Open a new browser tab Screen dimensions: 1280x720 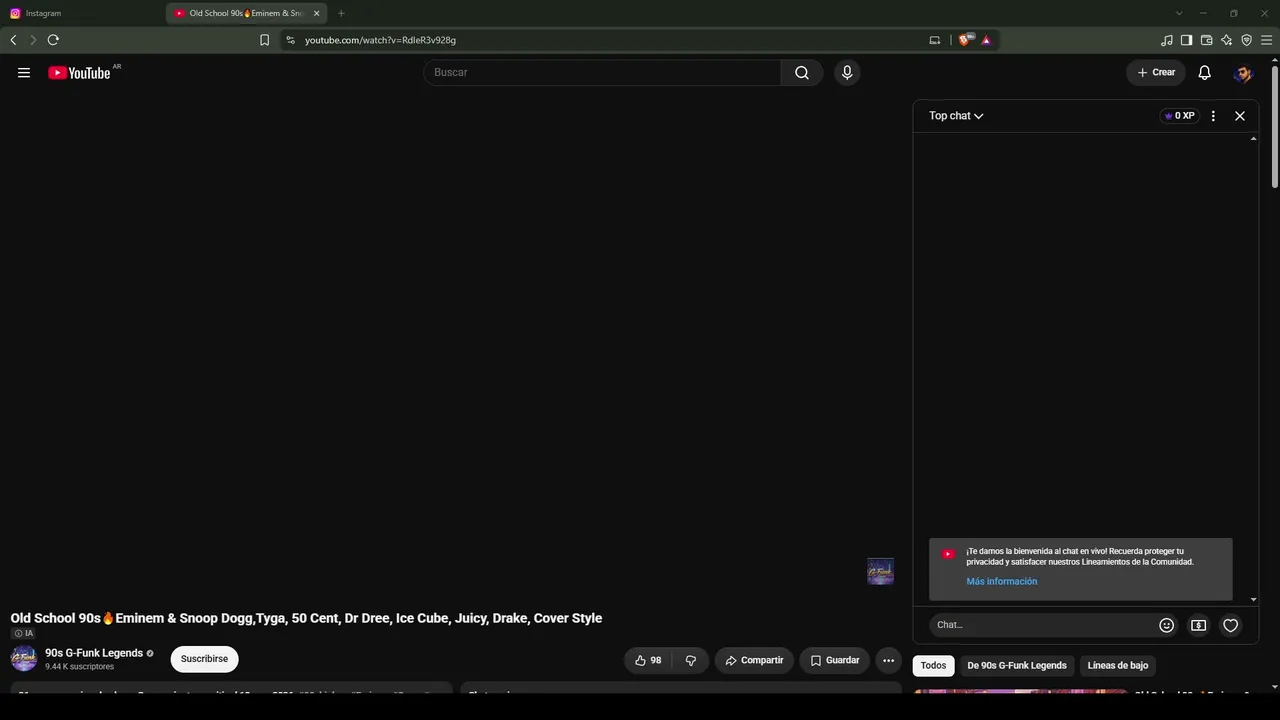click(x=341, y=13)
